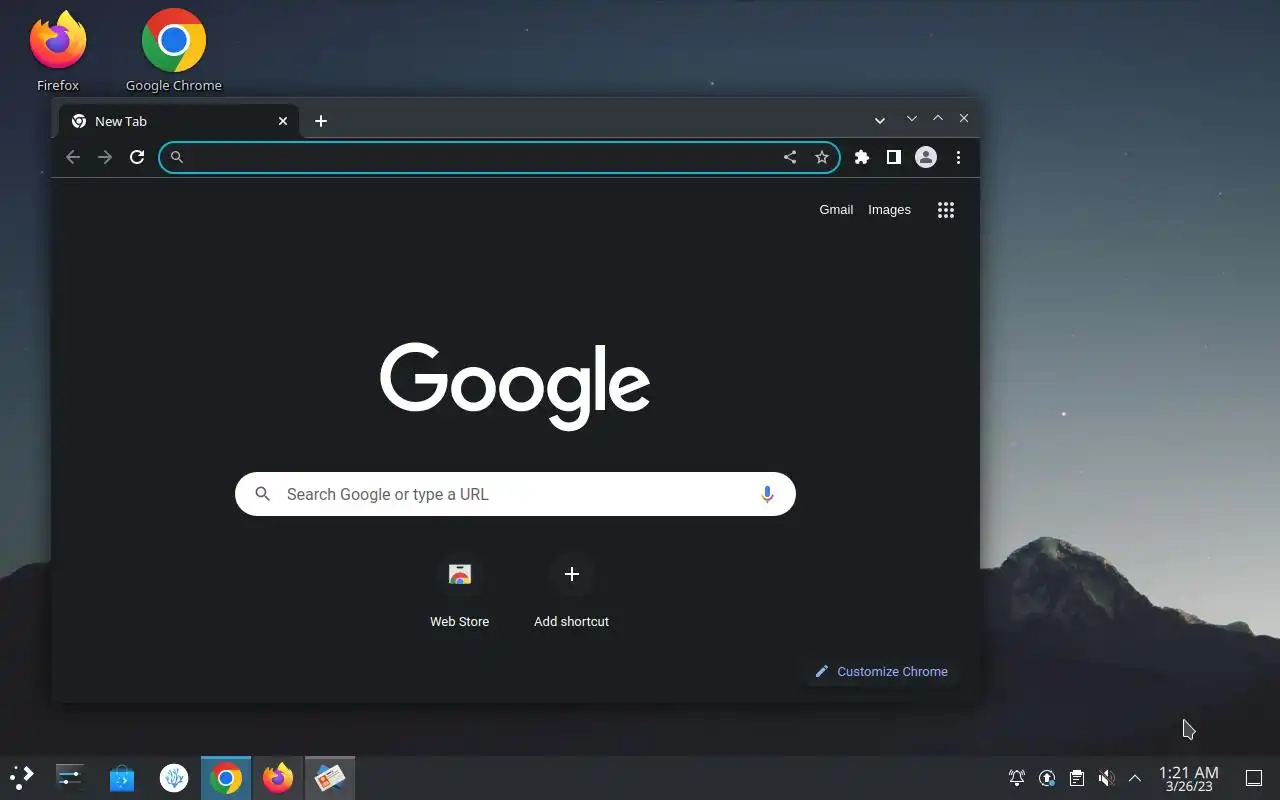The height and width of the screenshot is (800, 1280).
Task: Go forward using the forward arrow
Action: [105, 157]
